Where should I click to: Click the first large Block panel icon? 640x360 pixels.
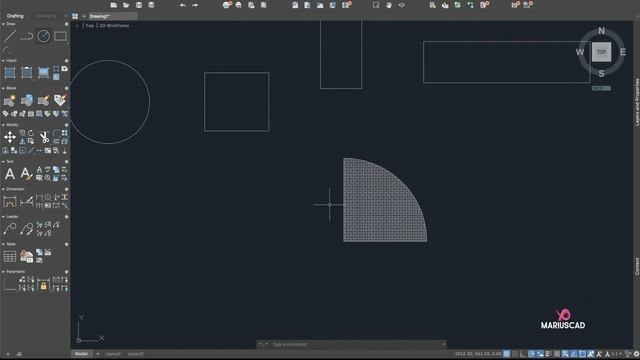coord(10,100)
